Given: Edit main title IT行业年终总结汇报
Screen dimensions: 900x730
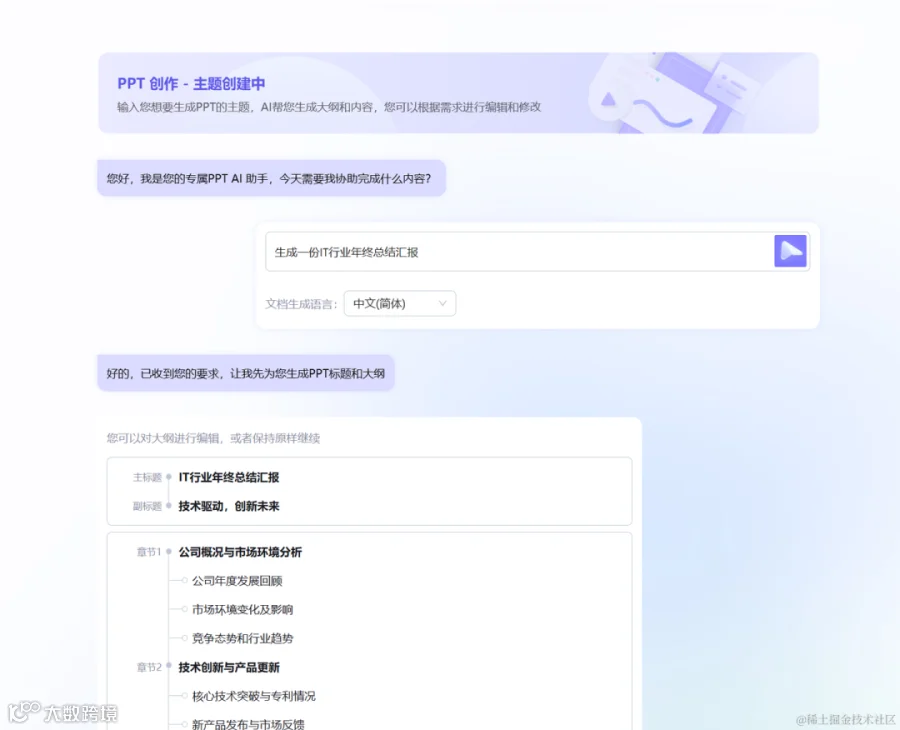Looking at the screenshot, I should [228, 477].
